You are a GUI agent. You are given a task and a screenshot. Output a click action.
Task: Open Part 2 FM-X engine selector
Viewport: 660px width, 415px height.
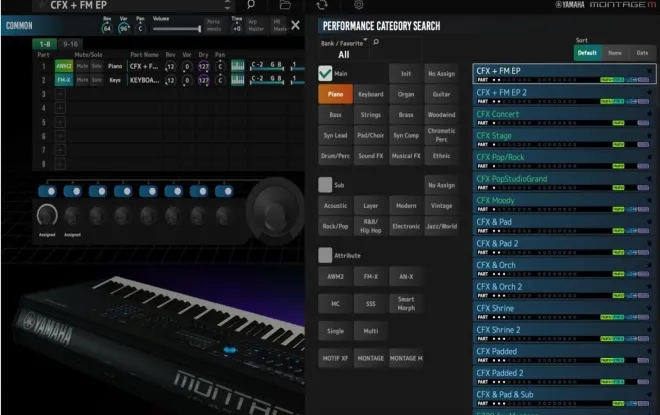click(x=64, y=80)
